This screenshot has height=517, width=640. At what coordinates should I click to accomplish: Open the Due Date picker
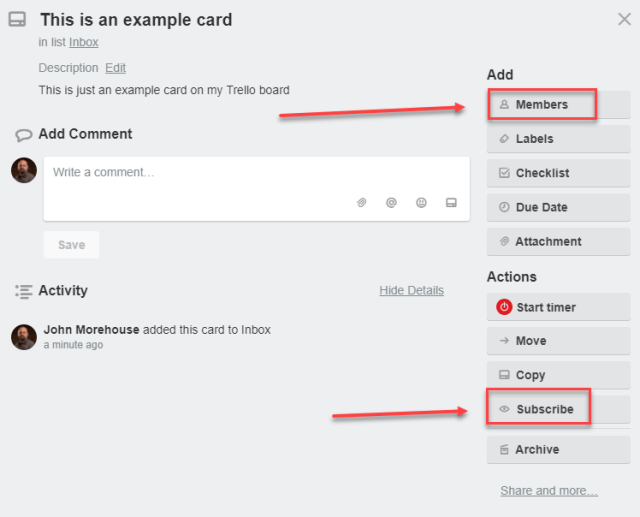(x=557, y=207)
